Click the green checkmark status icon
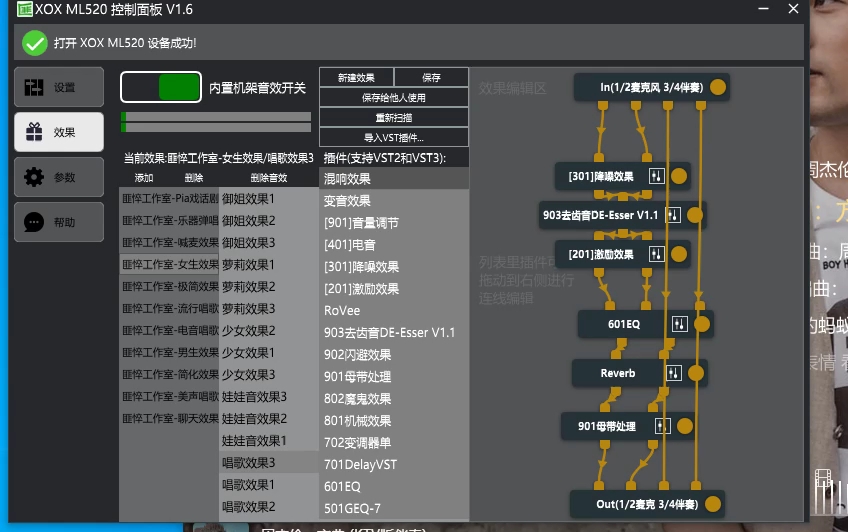The height and width of the screenshot is (532, 848). click(x=35, y=43)
